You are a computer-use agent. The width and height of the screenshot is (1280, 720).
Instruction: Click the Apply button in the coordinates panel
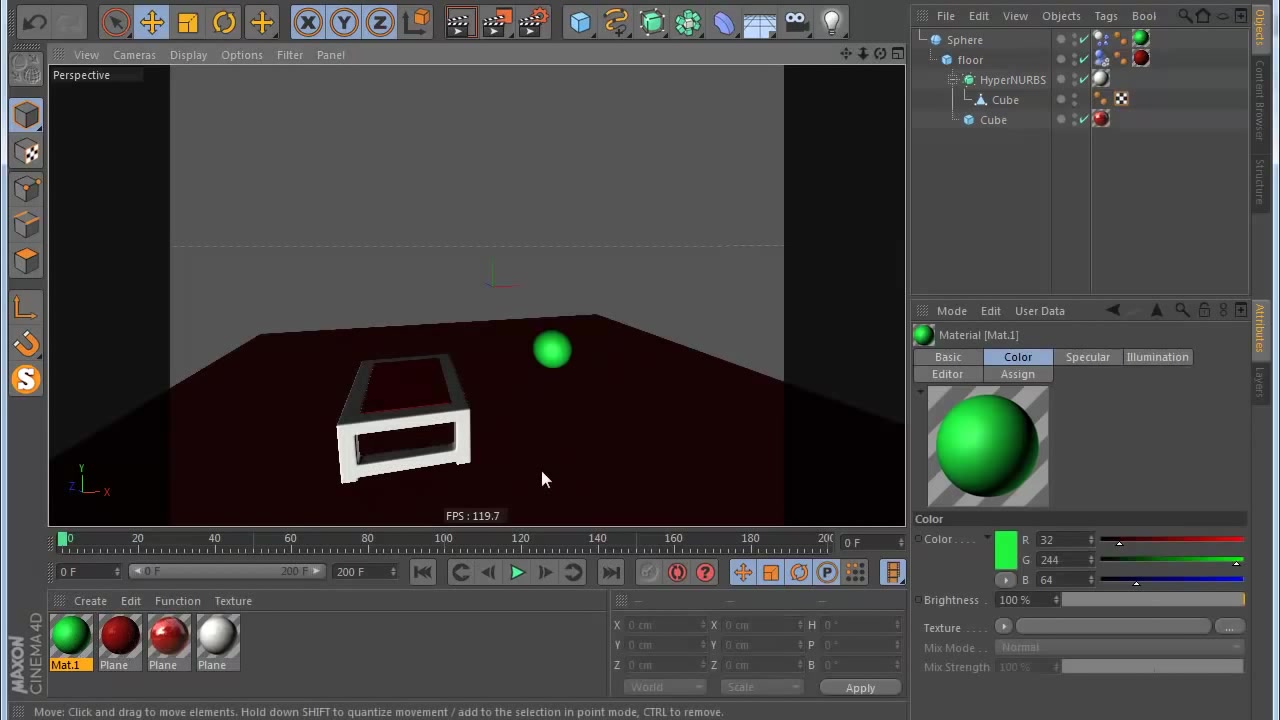click(x=860, y=688)
